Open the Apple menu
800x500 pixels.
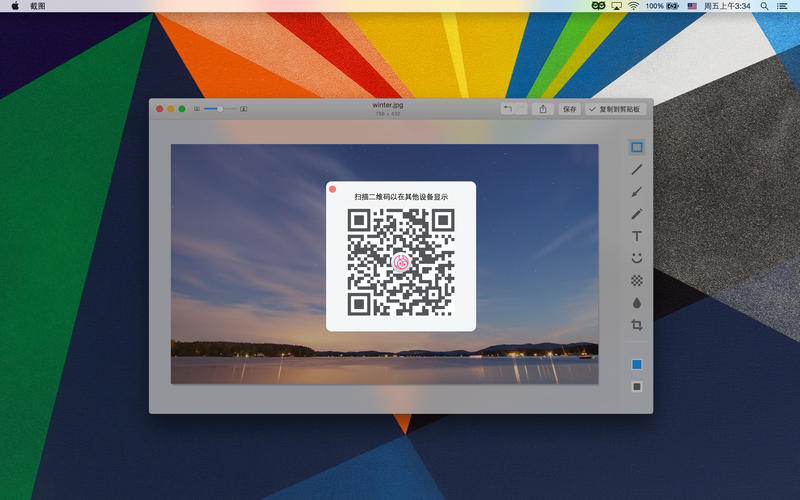tap(15, 6)
